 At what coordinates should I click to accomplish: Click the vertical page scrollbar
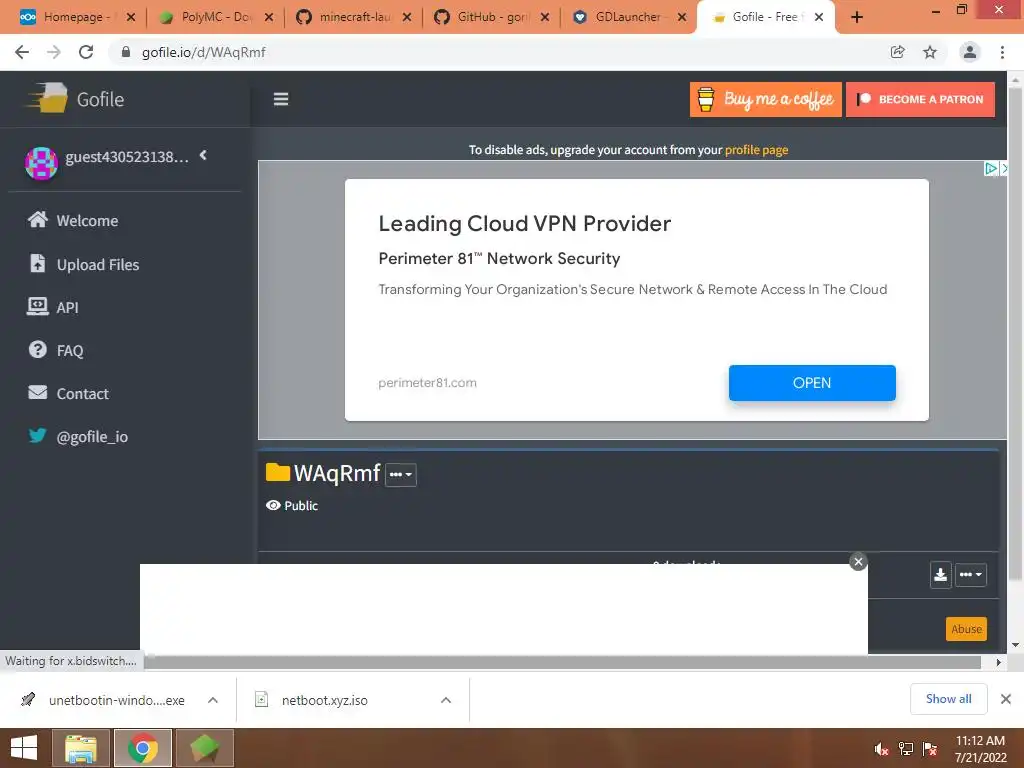click(x=1015, y=333)
